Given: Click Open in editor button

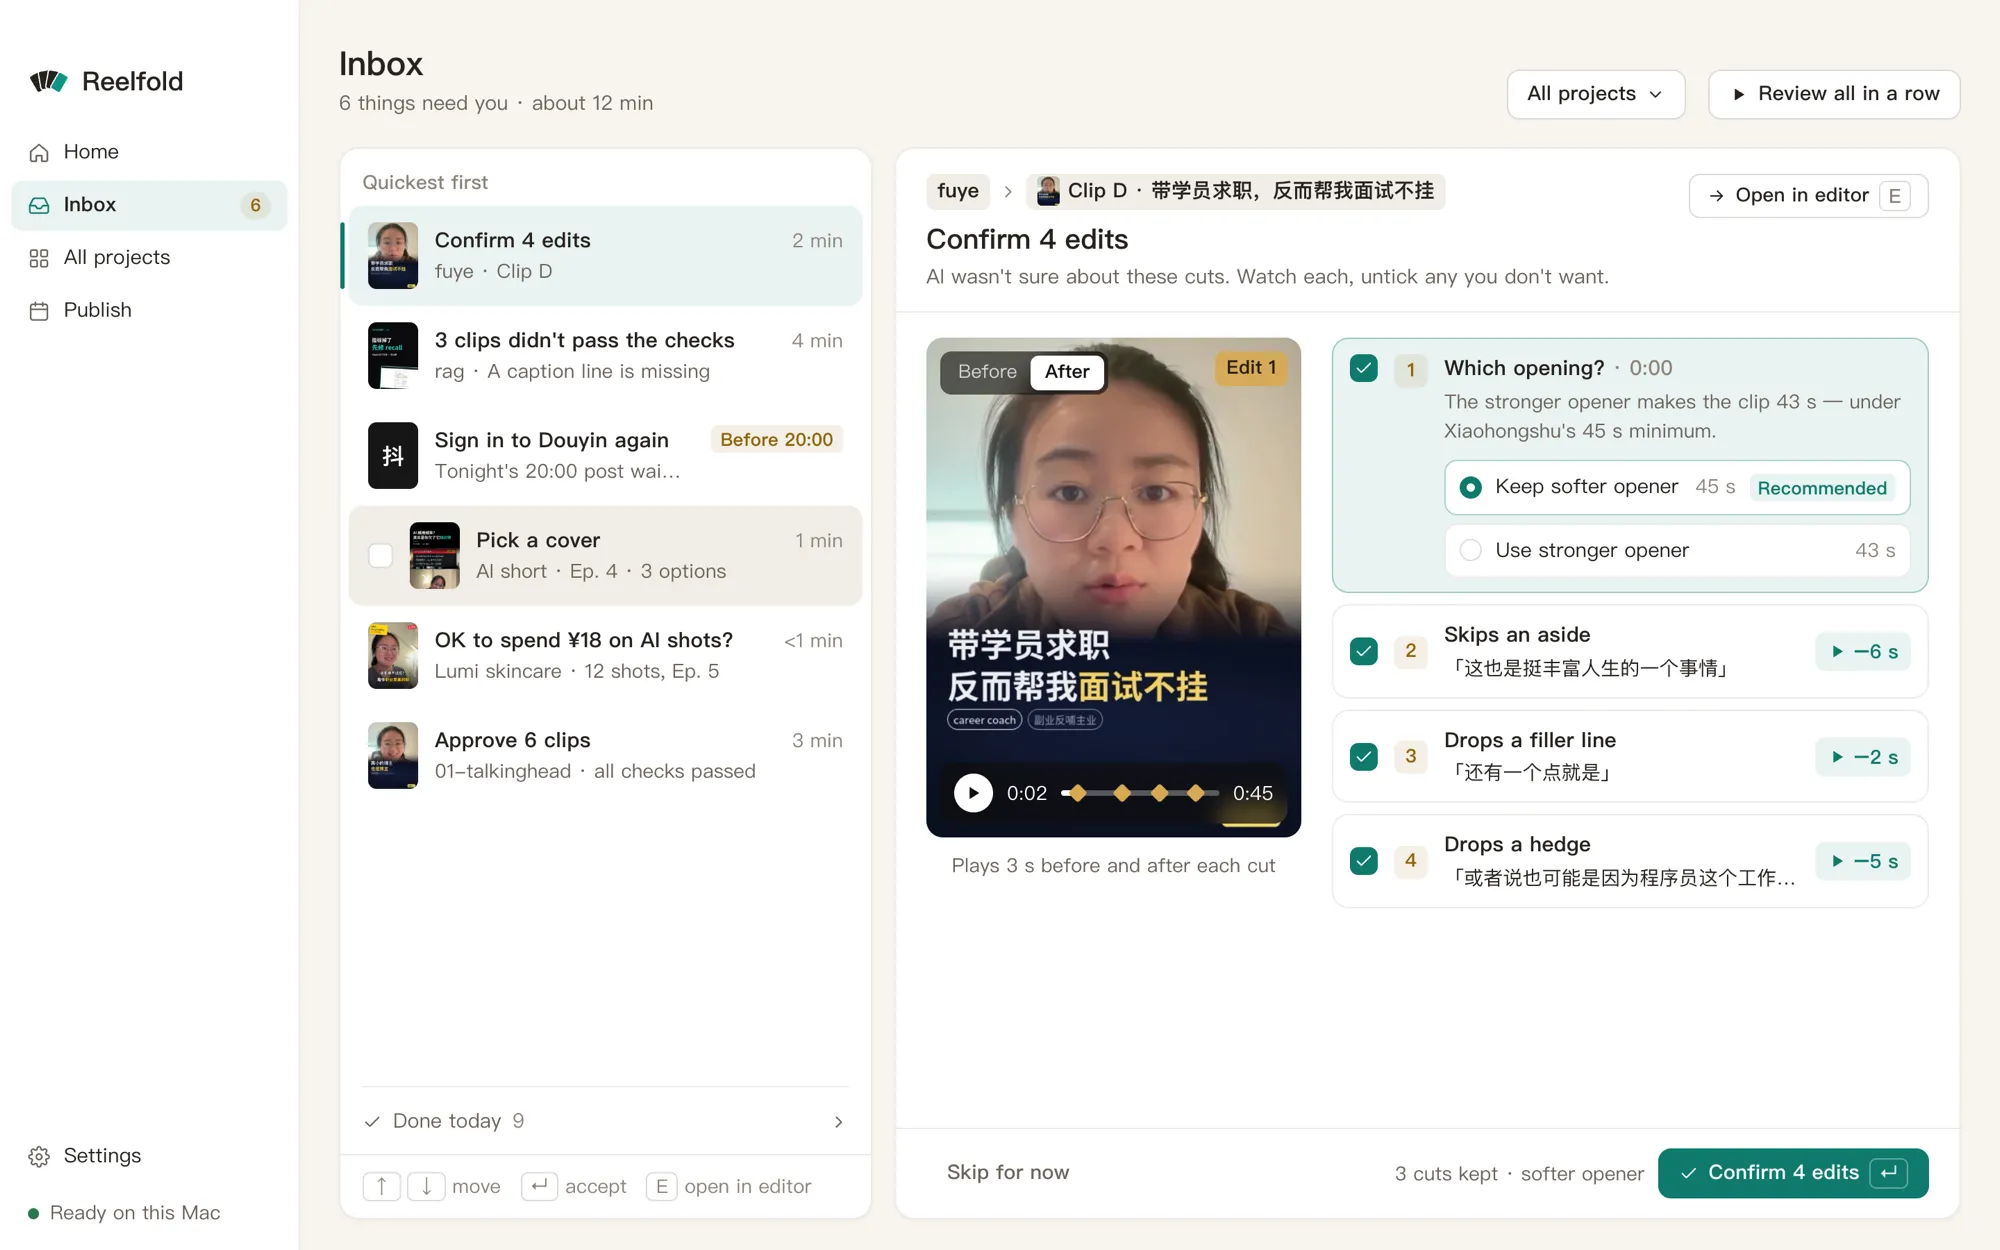Looking at the screenshot, I should (x=1808, y=196).
